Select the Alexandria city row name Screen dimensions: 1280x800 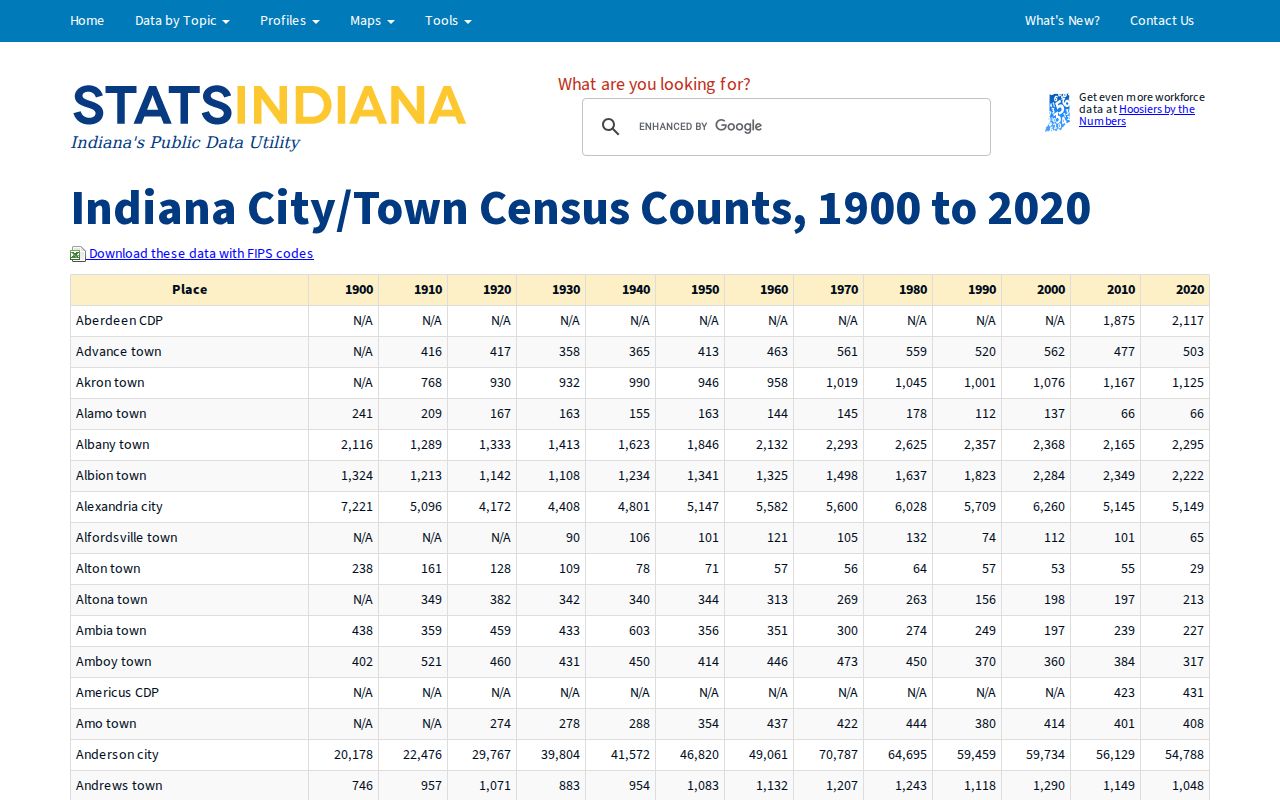pos(119,507)
